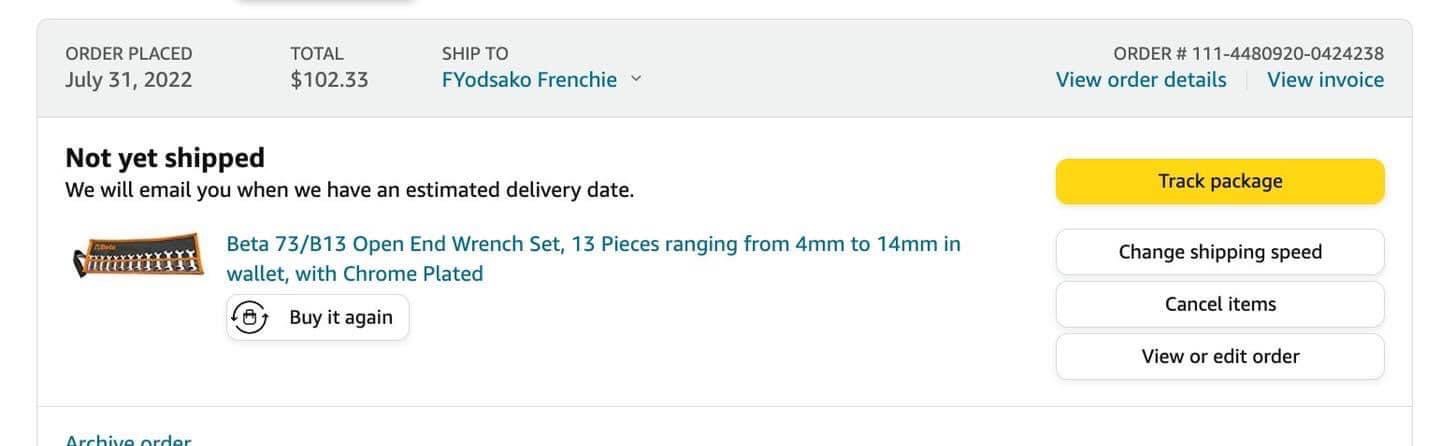Click the yellow Track package button
This screenshot has width=1440, height=446.
1220,181
